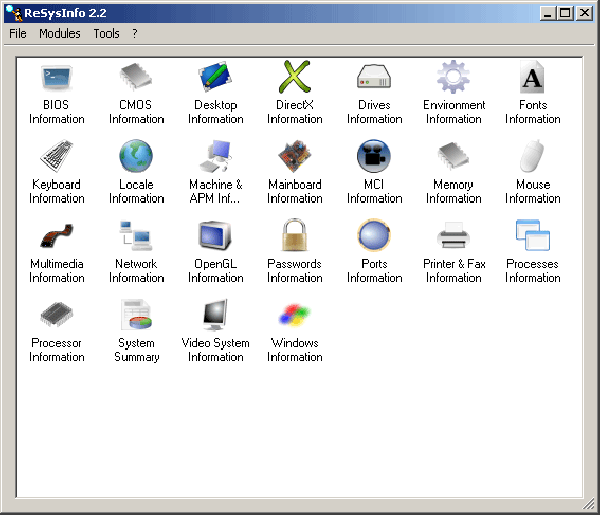
Task: Open the Tools menu
Action: (x=106, y=33)
